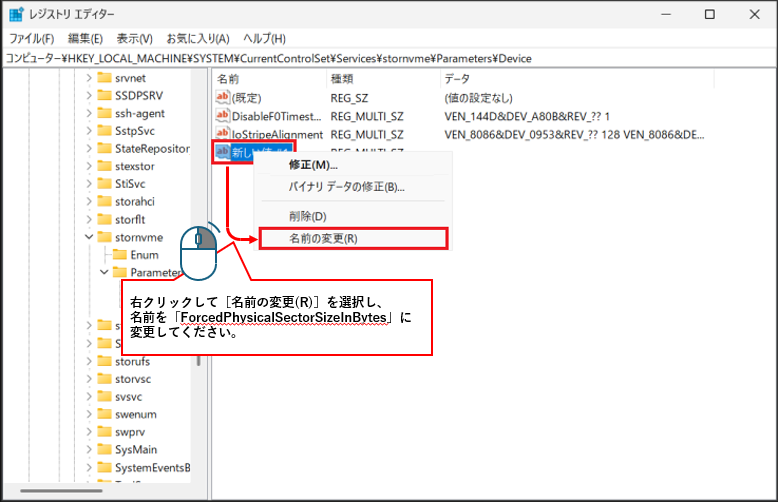Collapse the Parameters key

[x=104, y=272]
